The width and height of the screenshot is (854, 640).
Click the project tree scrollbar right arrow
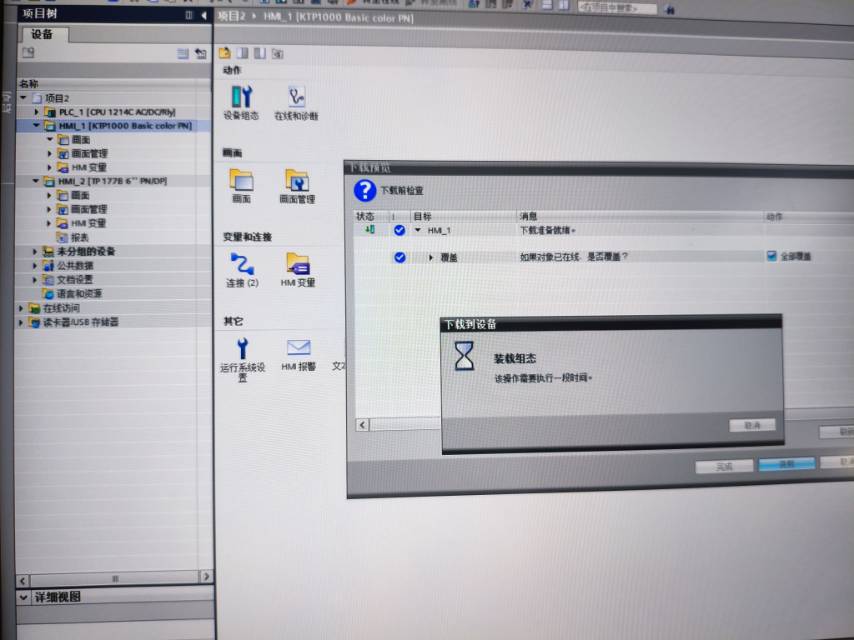(x=206, y=576)
